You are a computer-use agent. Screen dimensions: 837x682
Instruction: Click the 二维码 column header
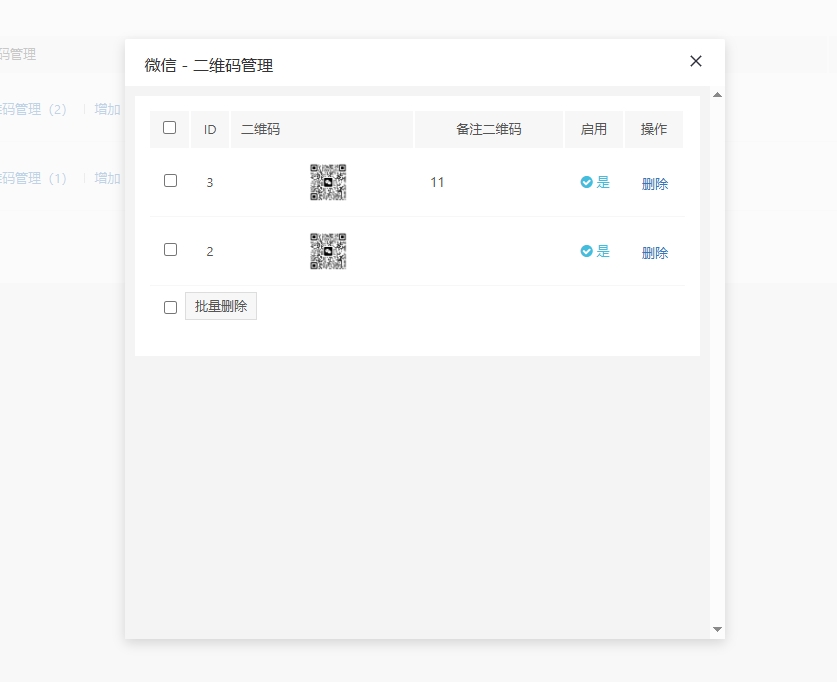coord(322,129)
